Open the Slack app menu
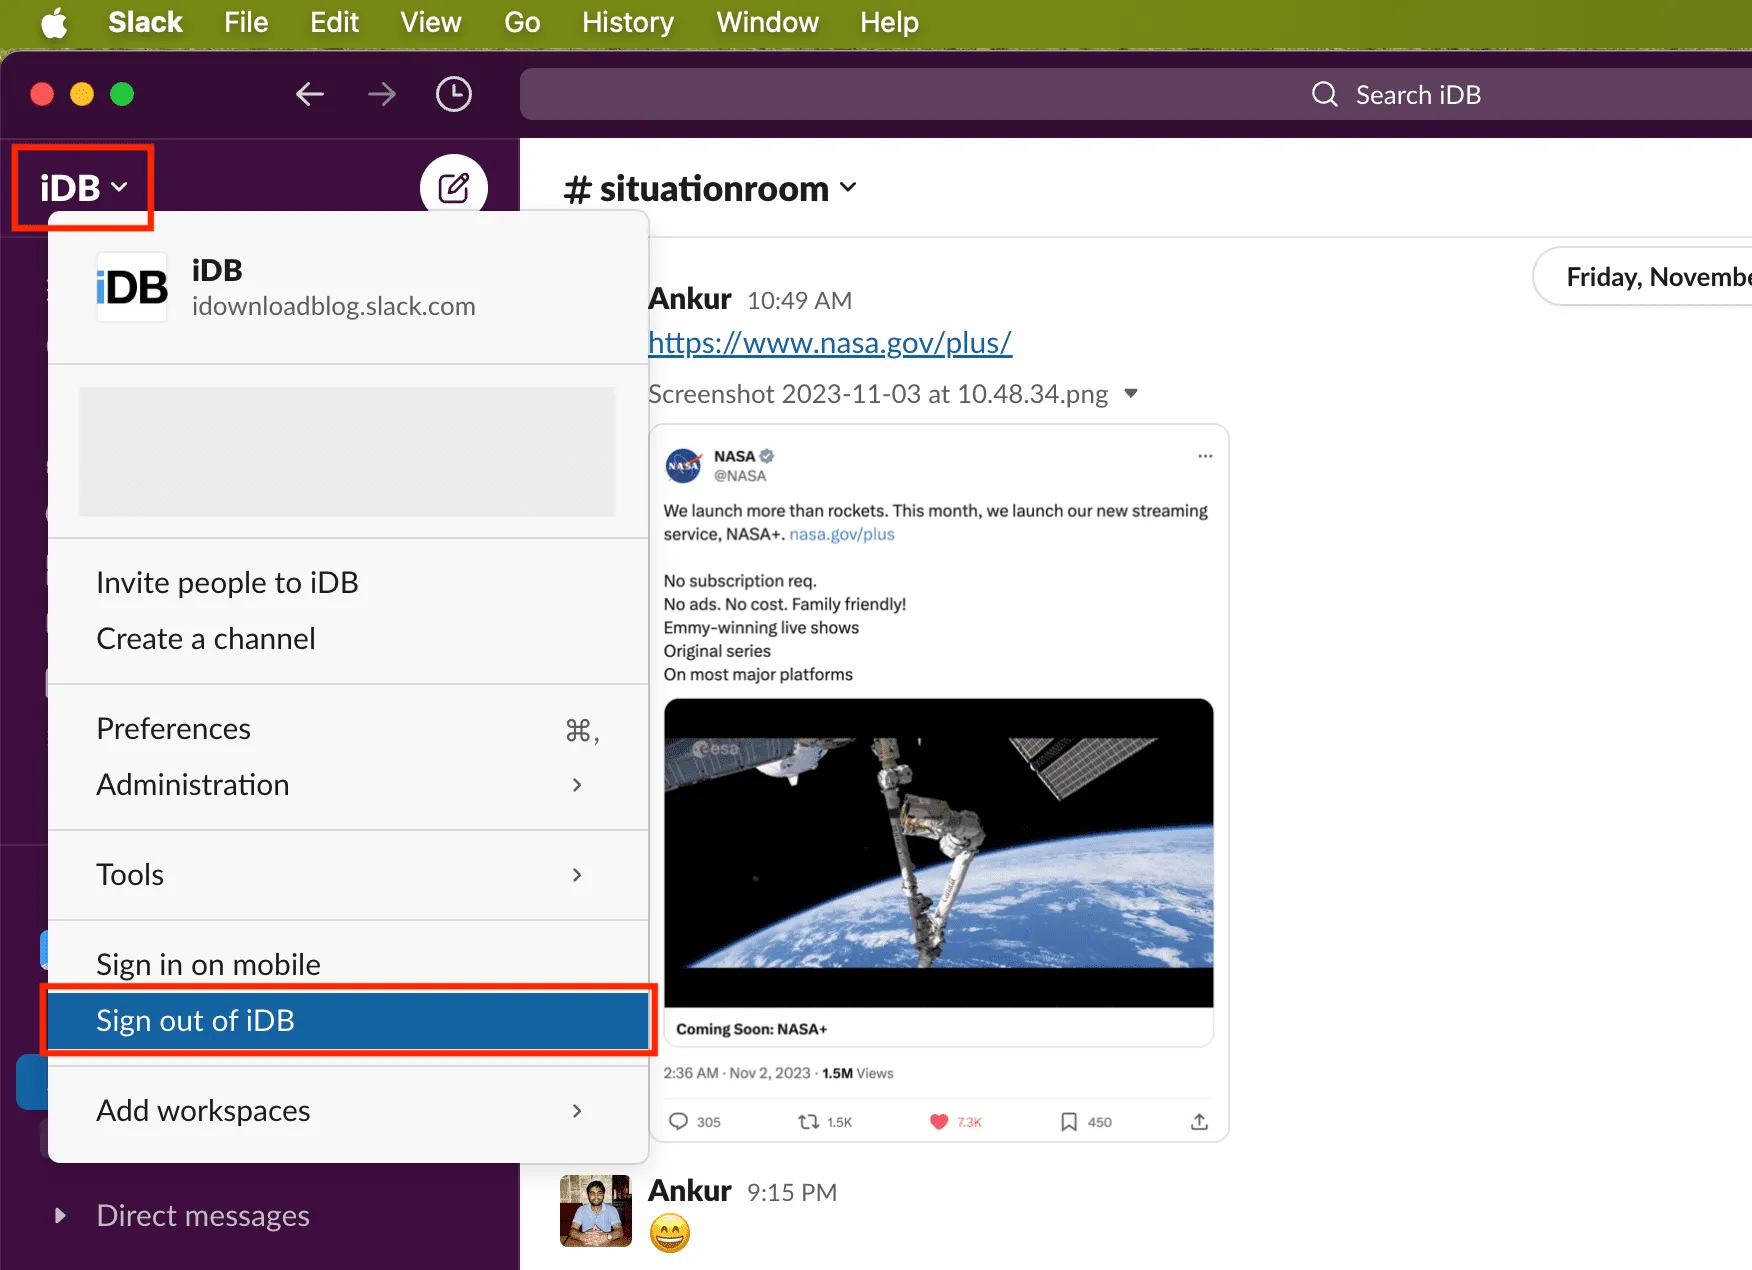The image size is (1752, 1270). (145, 22)
